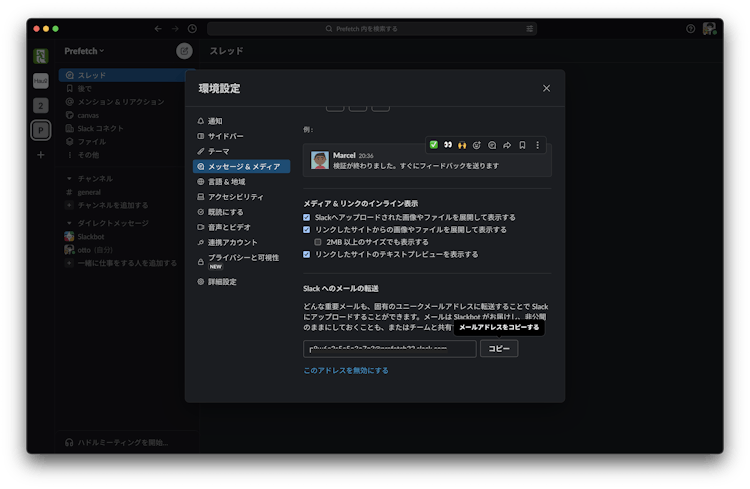Image resolution: width=750 pixels, height=489 pixels.
Task: Open the three-dot more actions menu
Action: coord(537,145)
